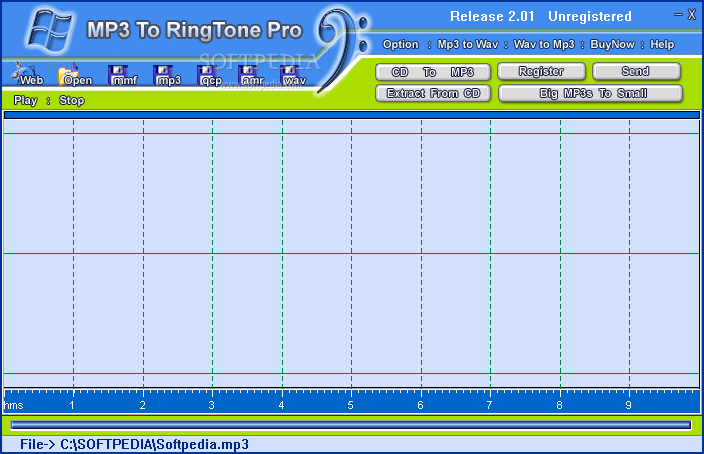Minimize the window with dash button
The image size is (704, 454).
678,15
